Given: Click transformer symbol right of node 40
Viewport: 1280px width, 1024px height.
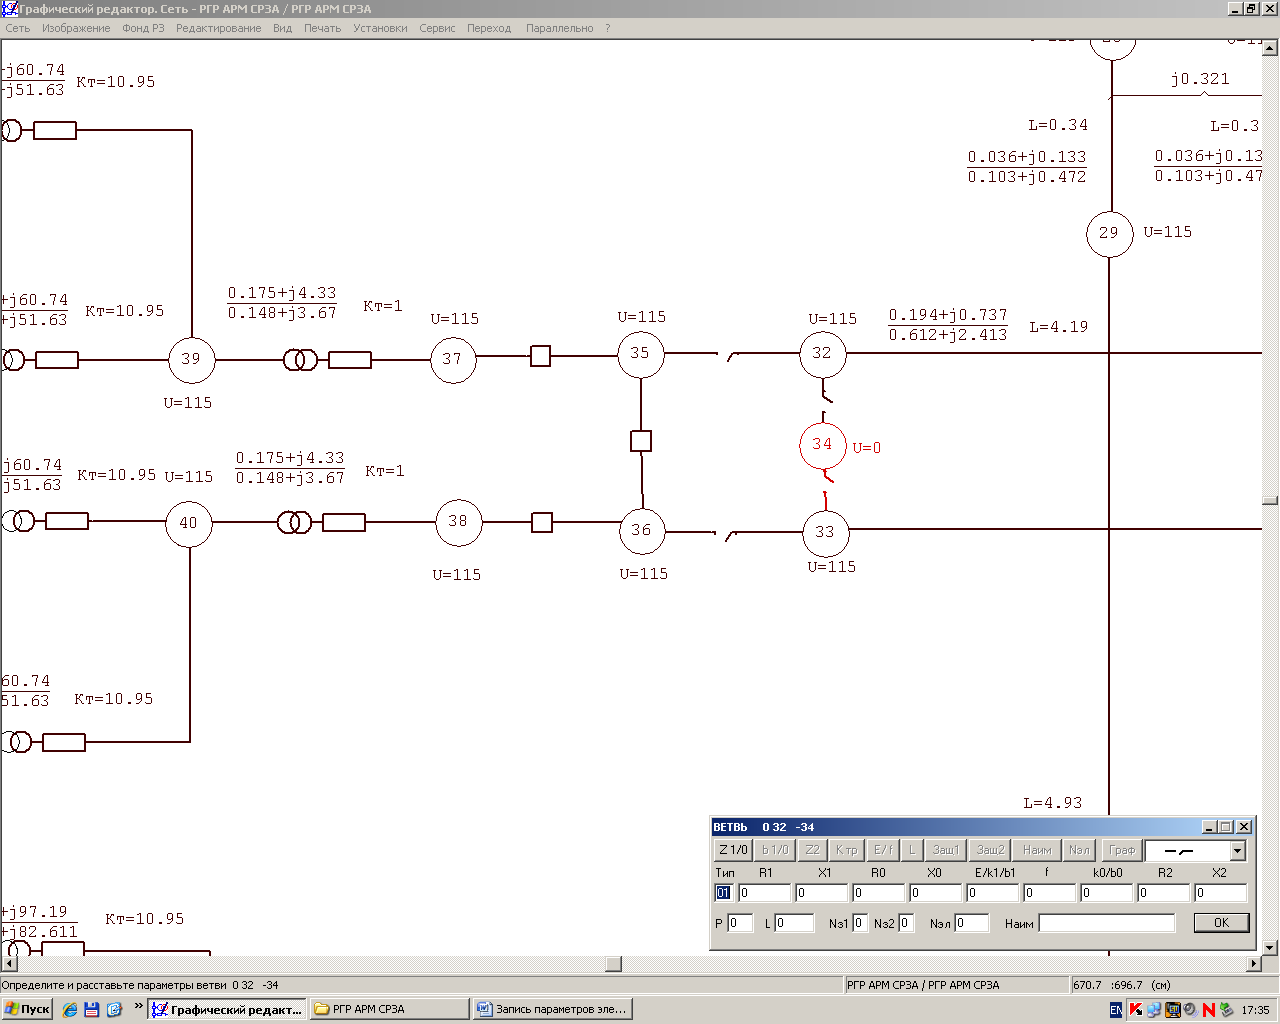Looking at the screenshot, I should (x=295, y=522).
